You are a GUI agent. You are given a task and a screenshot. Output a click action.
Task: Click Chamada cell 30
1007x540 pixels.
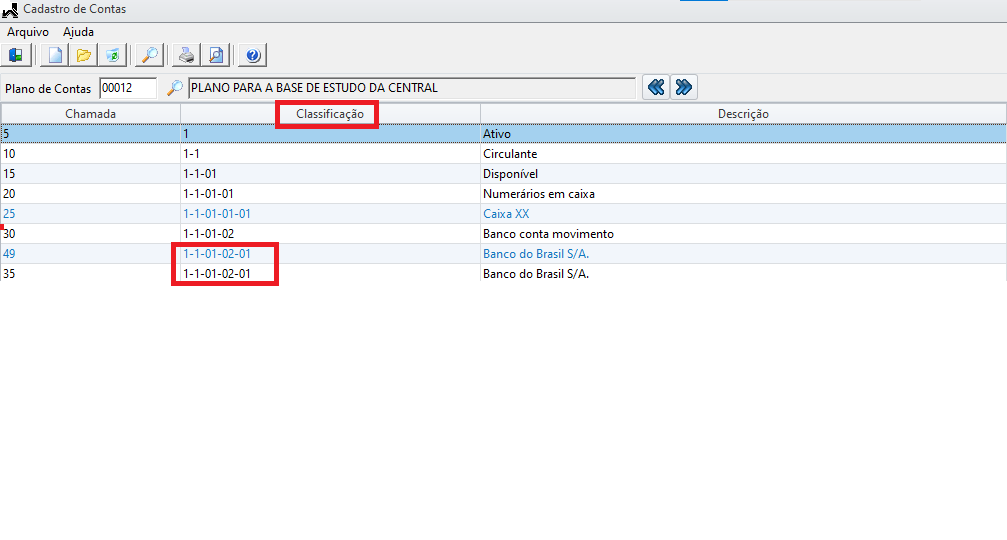(91, 234)
